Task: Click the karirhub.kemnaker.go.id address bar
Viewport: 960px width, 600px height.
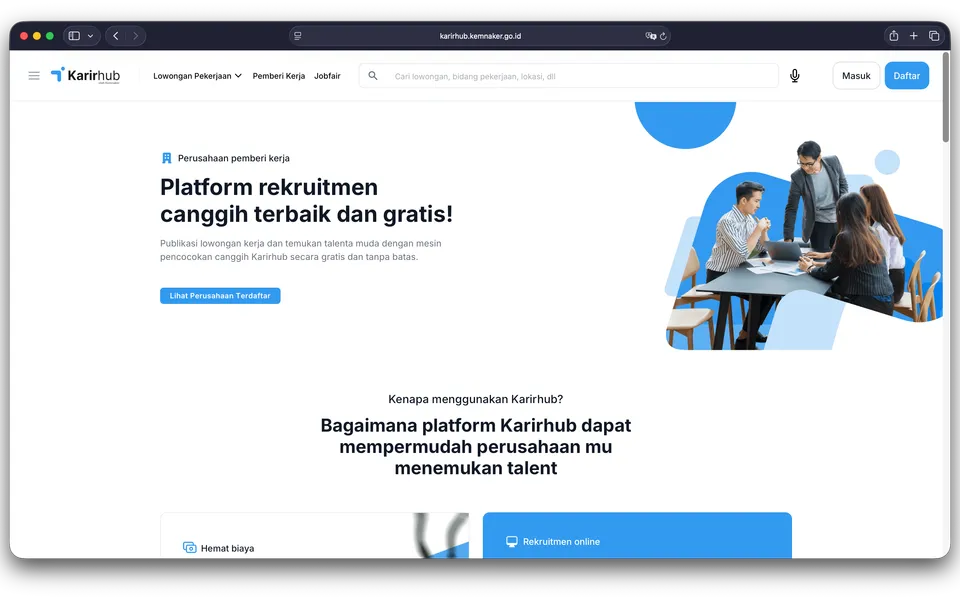Action: point(480,36)
